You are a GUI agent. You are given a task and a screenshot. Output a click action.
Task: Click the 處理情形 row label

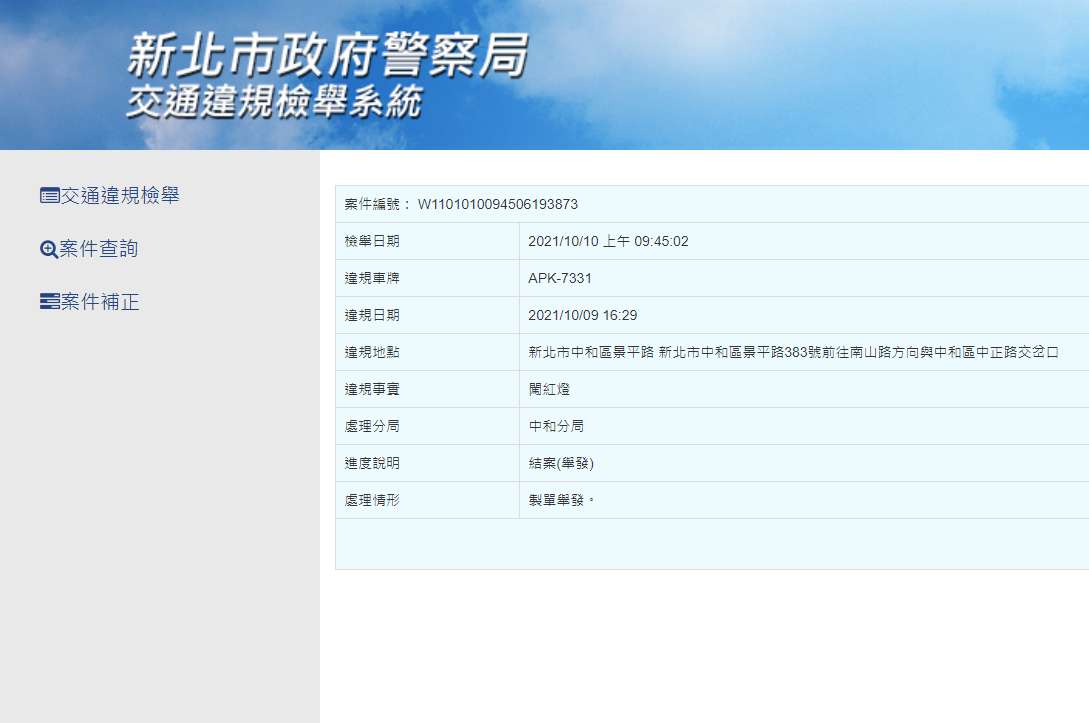coord(372,500)
